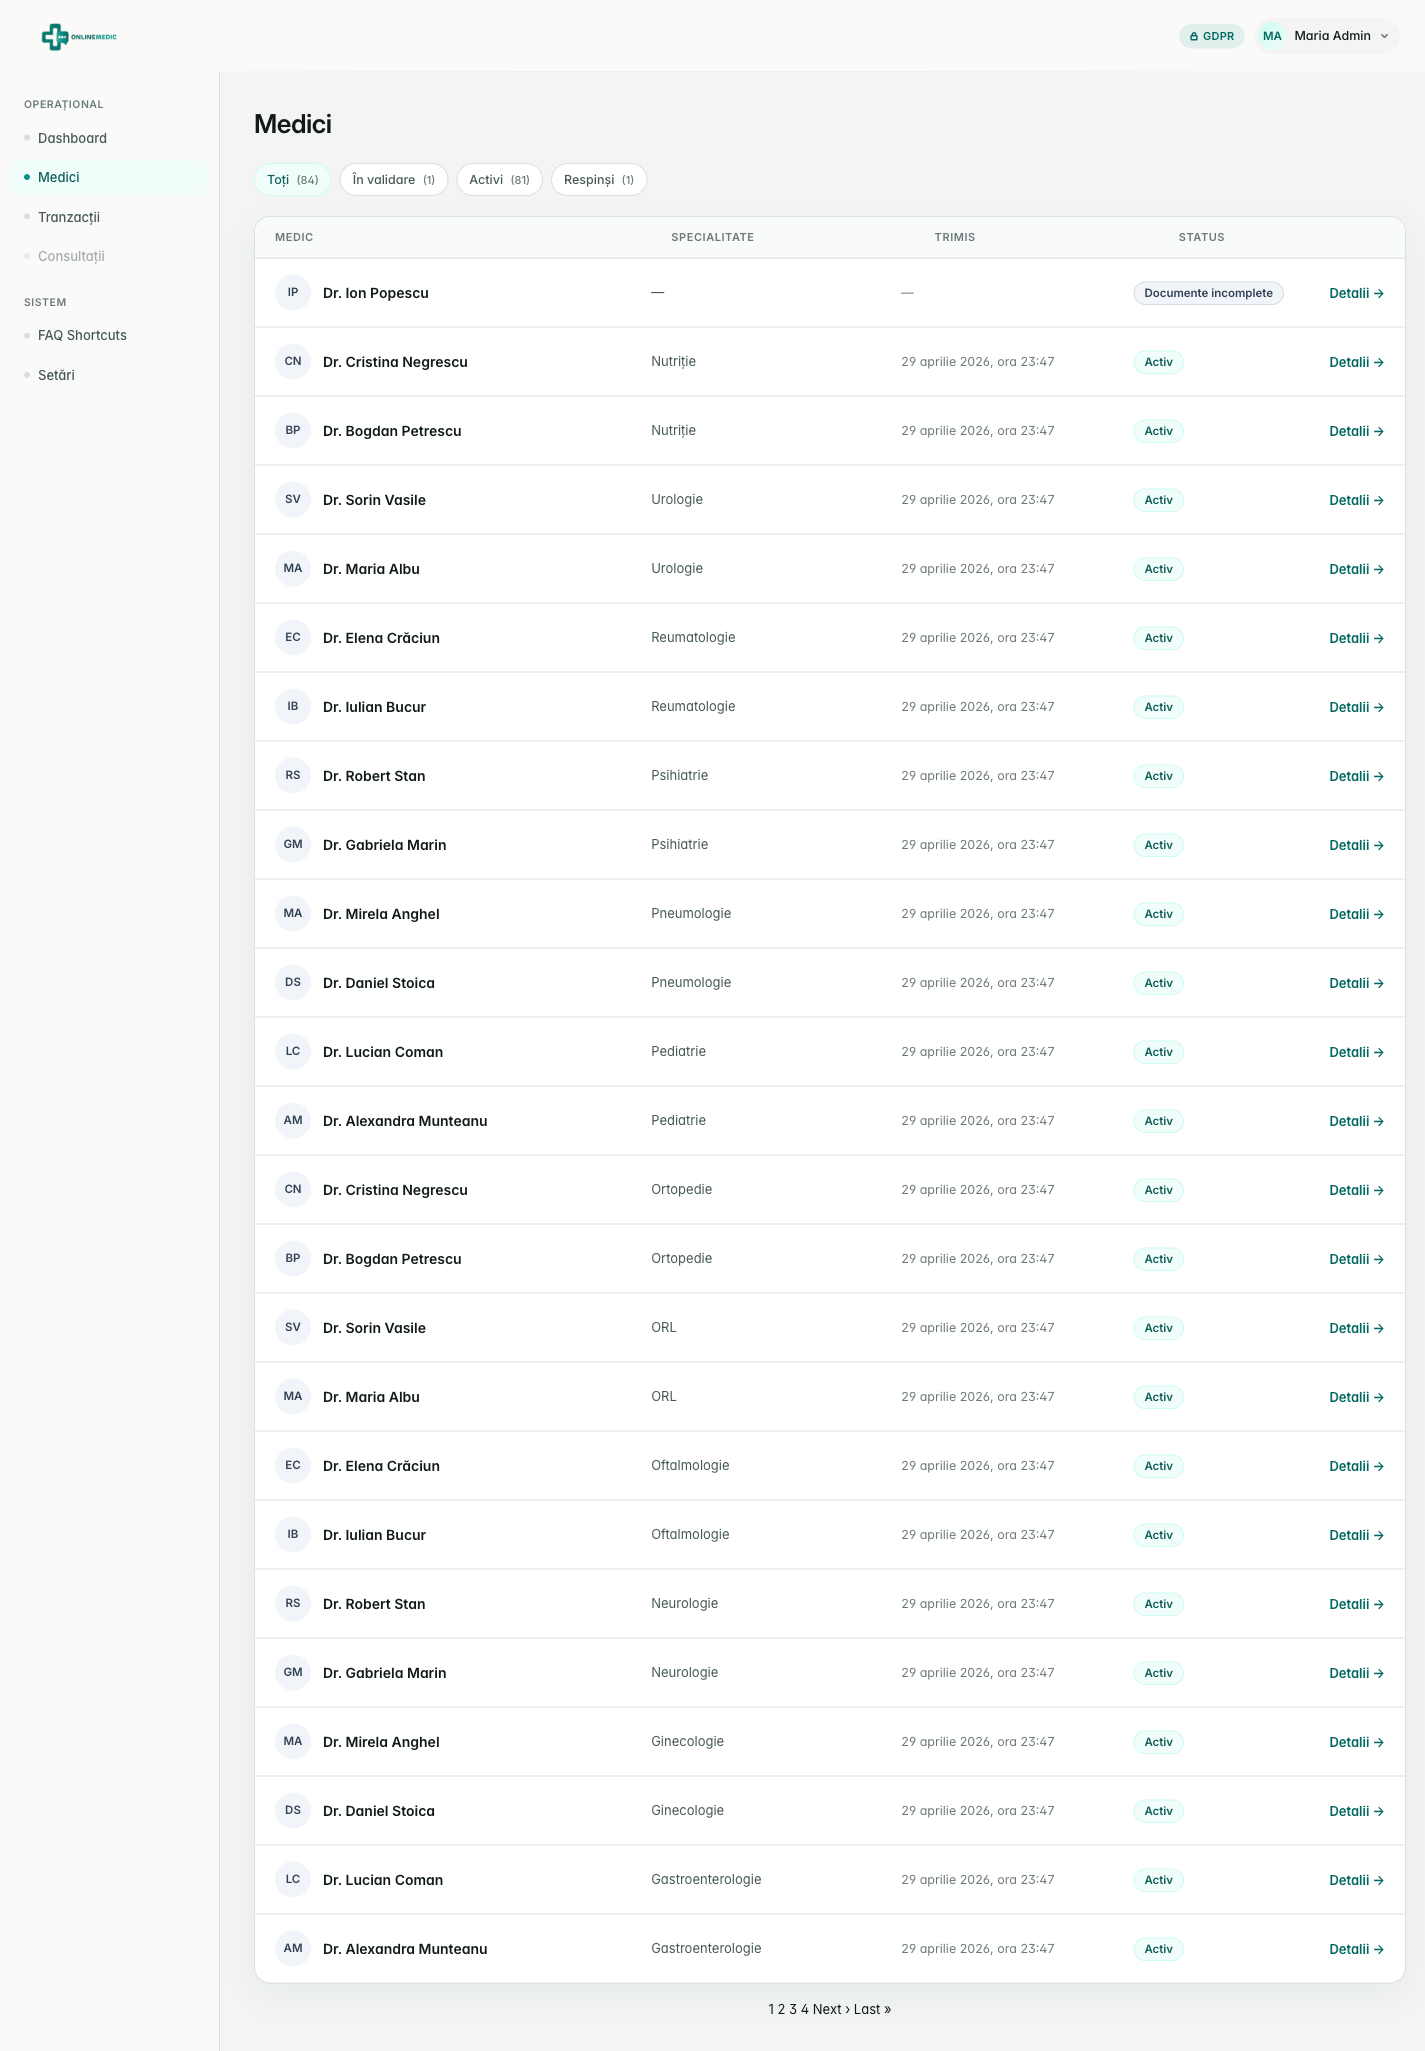Click the RS avatar in the Neurologie row
Screen dimensions: 1425x2051
click(293, 1604)
